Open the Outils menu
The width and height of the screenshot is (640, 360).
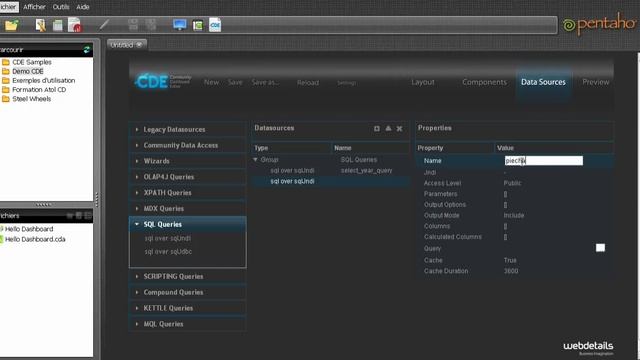click(61, 7)
